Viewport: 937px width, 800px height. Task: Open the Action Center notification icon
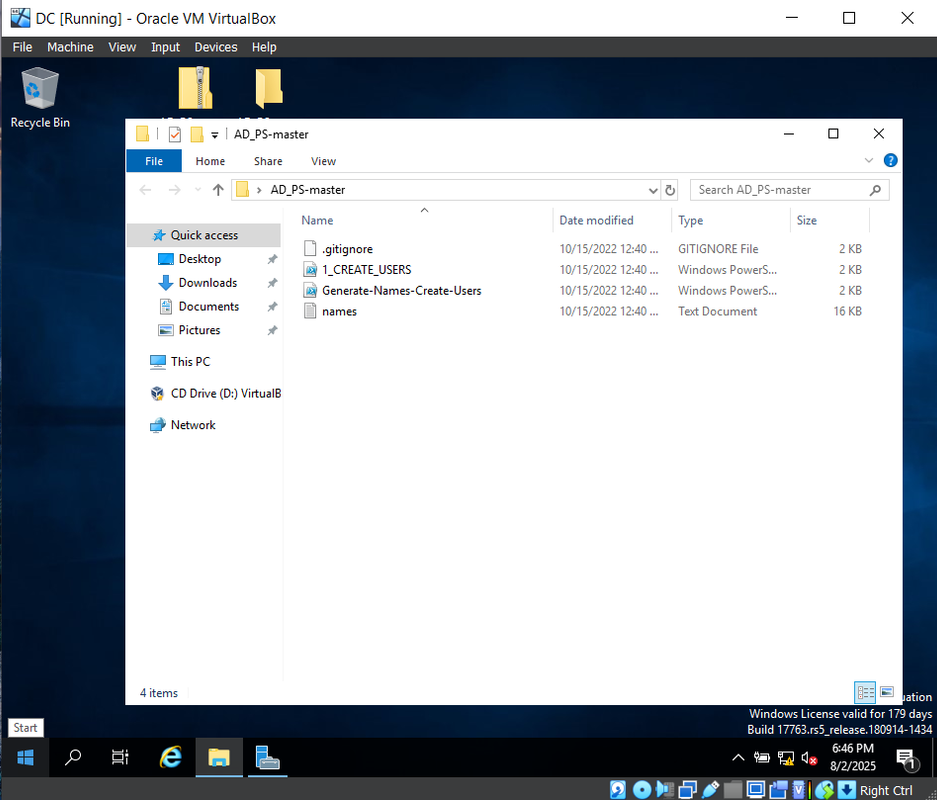click(907, 759)
